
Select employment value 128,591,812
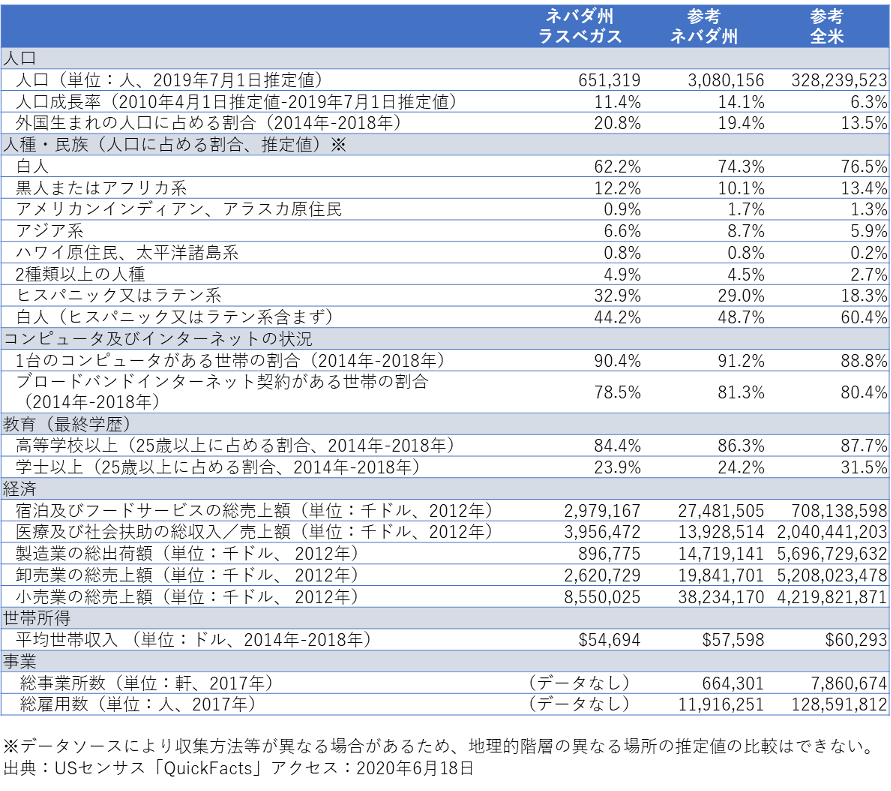pyautogui.click(x=839, y=705)
